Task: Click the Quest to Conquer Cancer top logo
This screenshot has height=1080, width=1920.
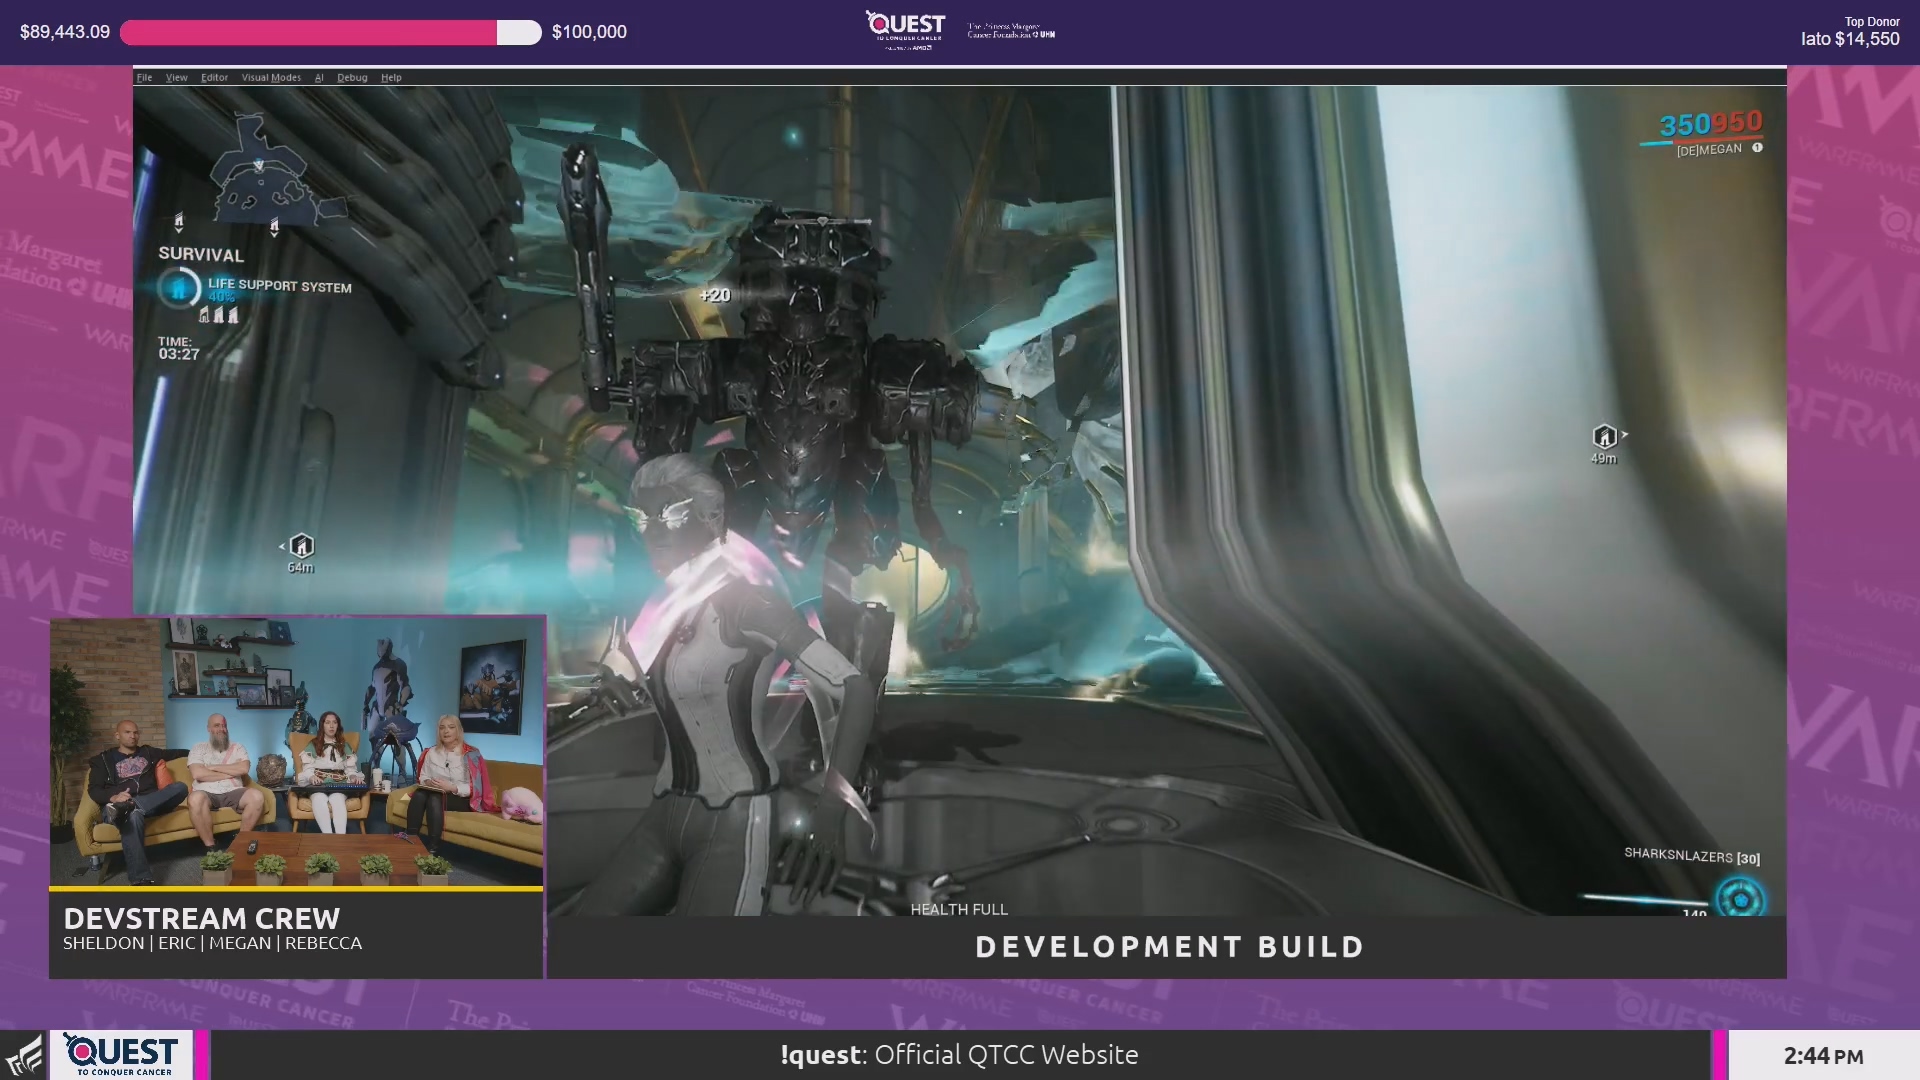Action: point(905,30)
